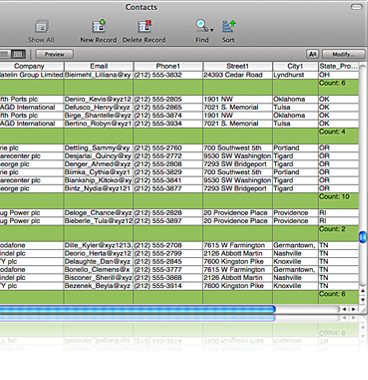The width and height of the screenshot is (368, 380).
Task: Click the horizontal scrollbar blue thumb
Action: click(x=137, y=309)
